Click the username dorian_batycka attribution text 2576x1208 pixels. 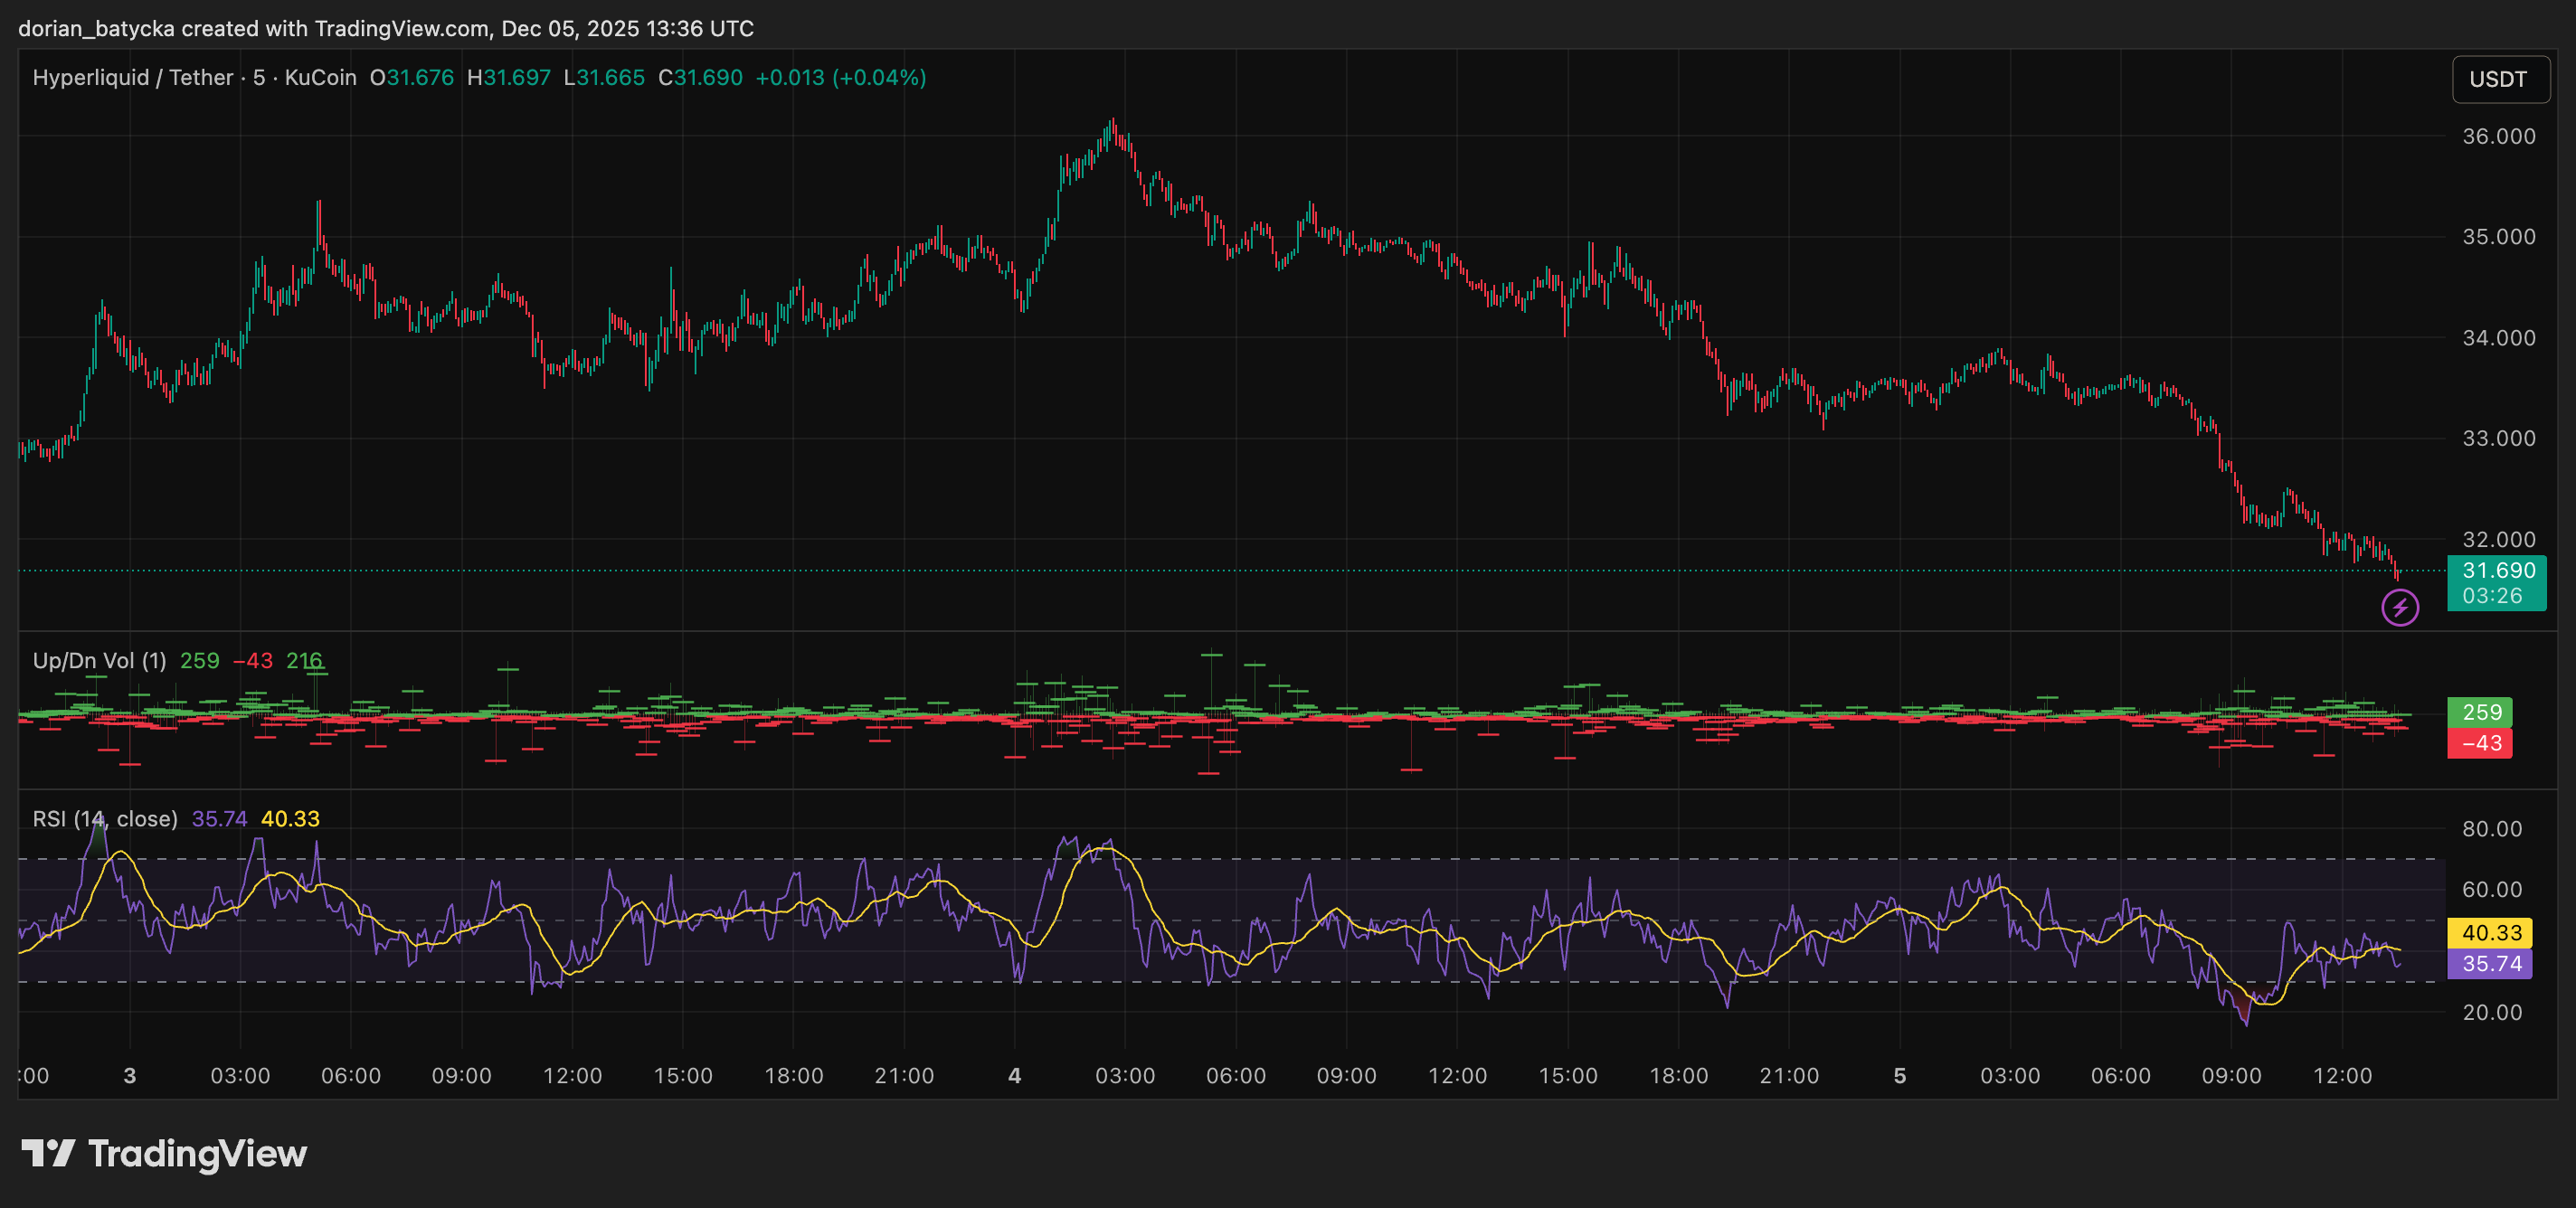click(x=96, y=28)
